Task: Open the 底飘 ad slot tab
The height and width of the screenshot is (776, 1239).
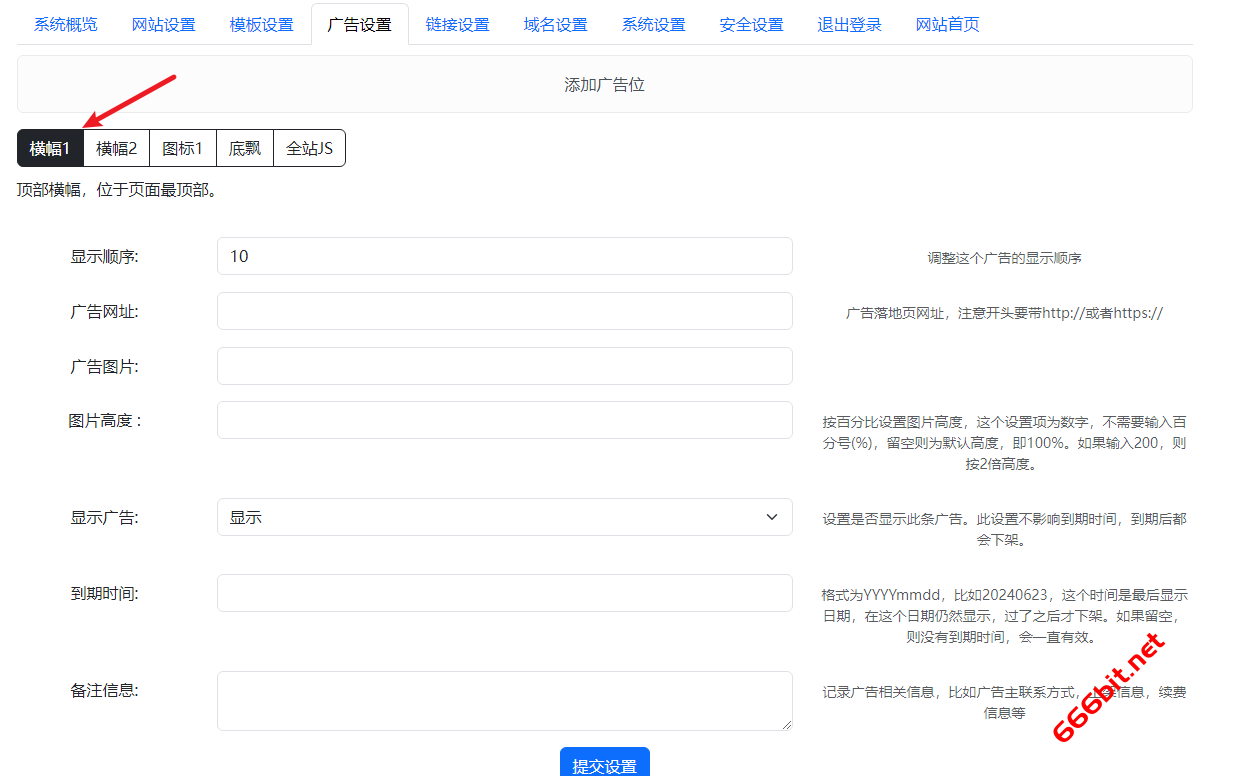Action: tap(244, 147)
